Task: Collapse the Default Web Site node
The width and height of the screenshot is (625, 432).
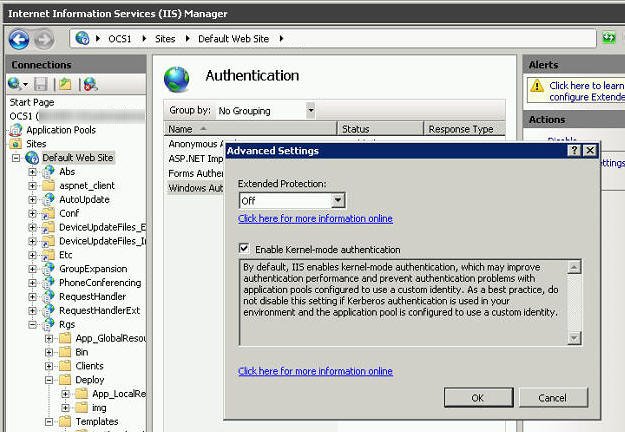Action: 16,158
